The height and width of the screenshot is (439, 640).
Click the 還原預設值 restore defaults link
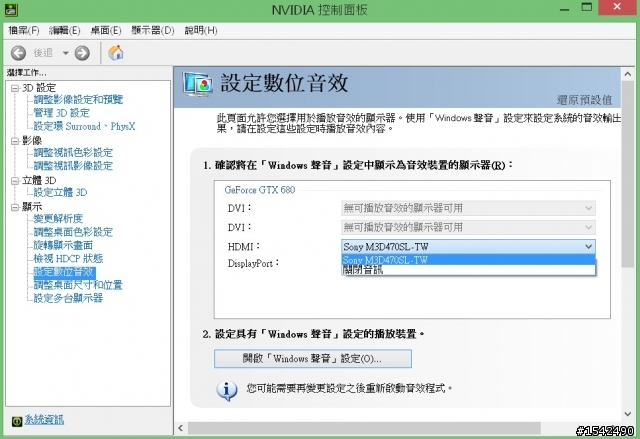tap(584, 100)
